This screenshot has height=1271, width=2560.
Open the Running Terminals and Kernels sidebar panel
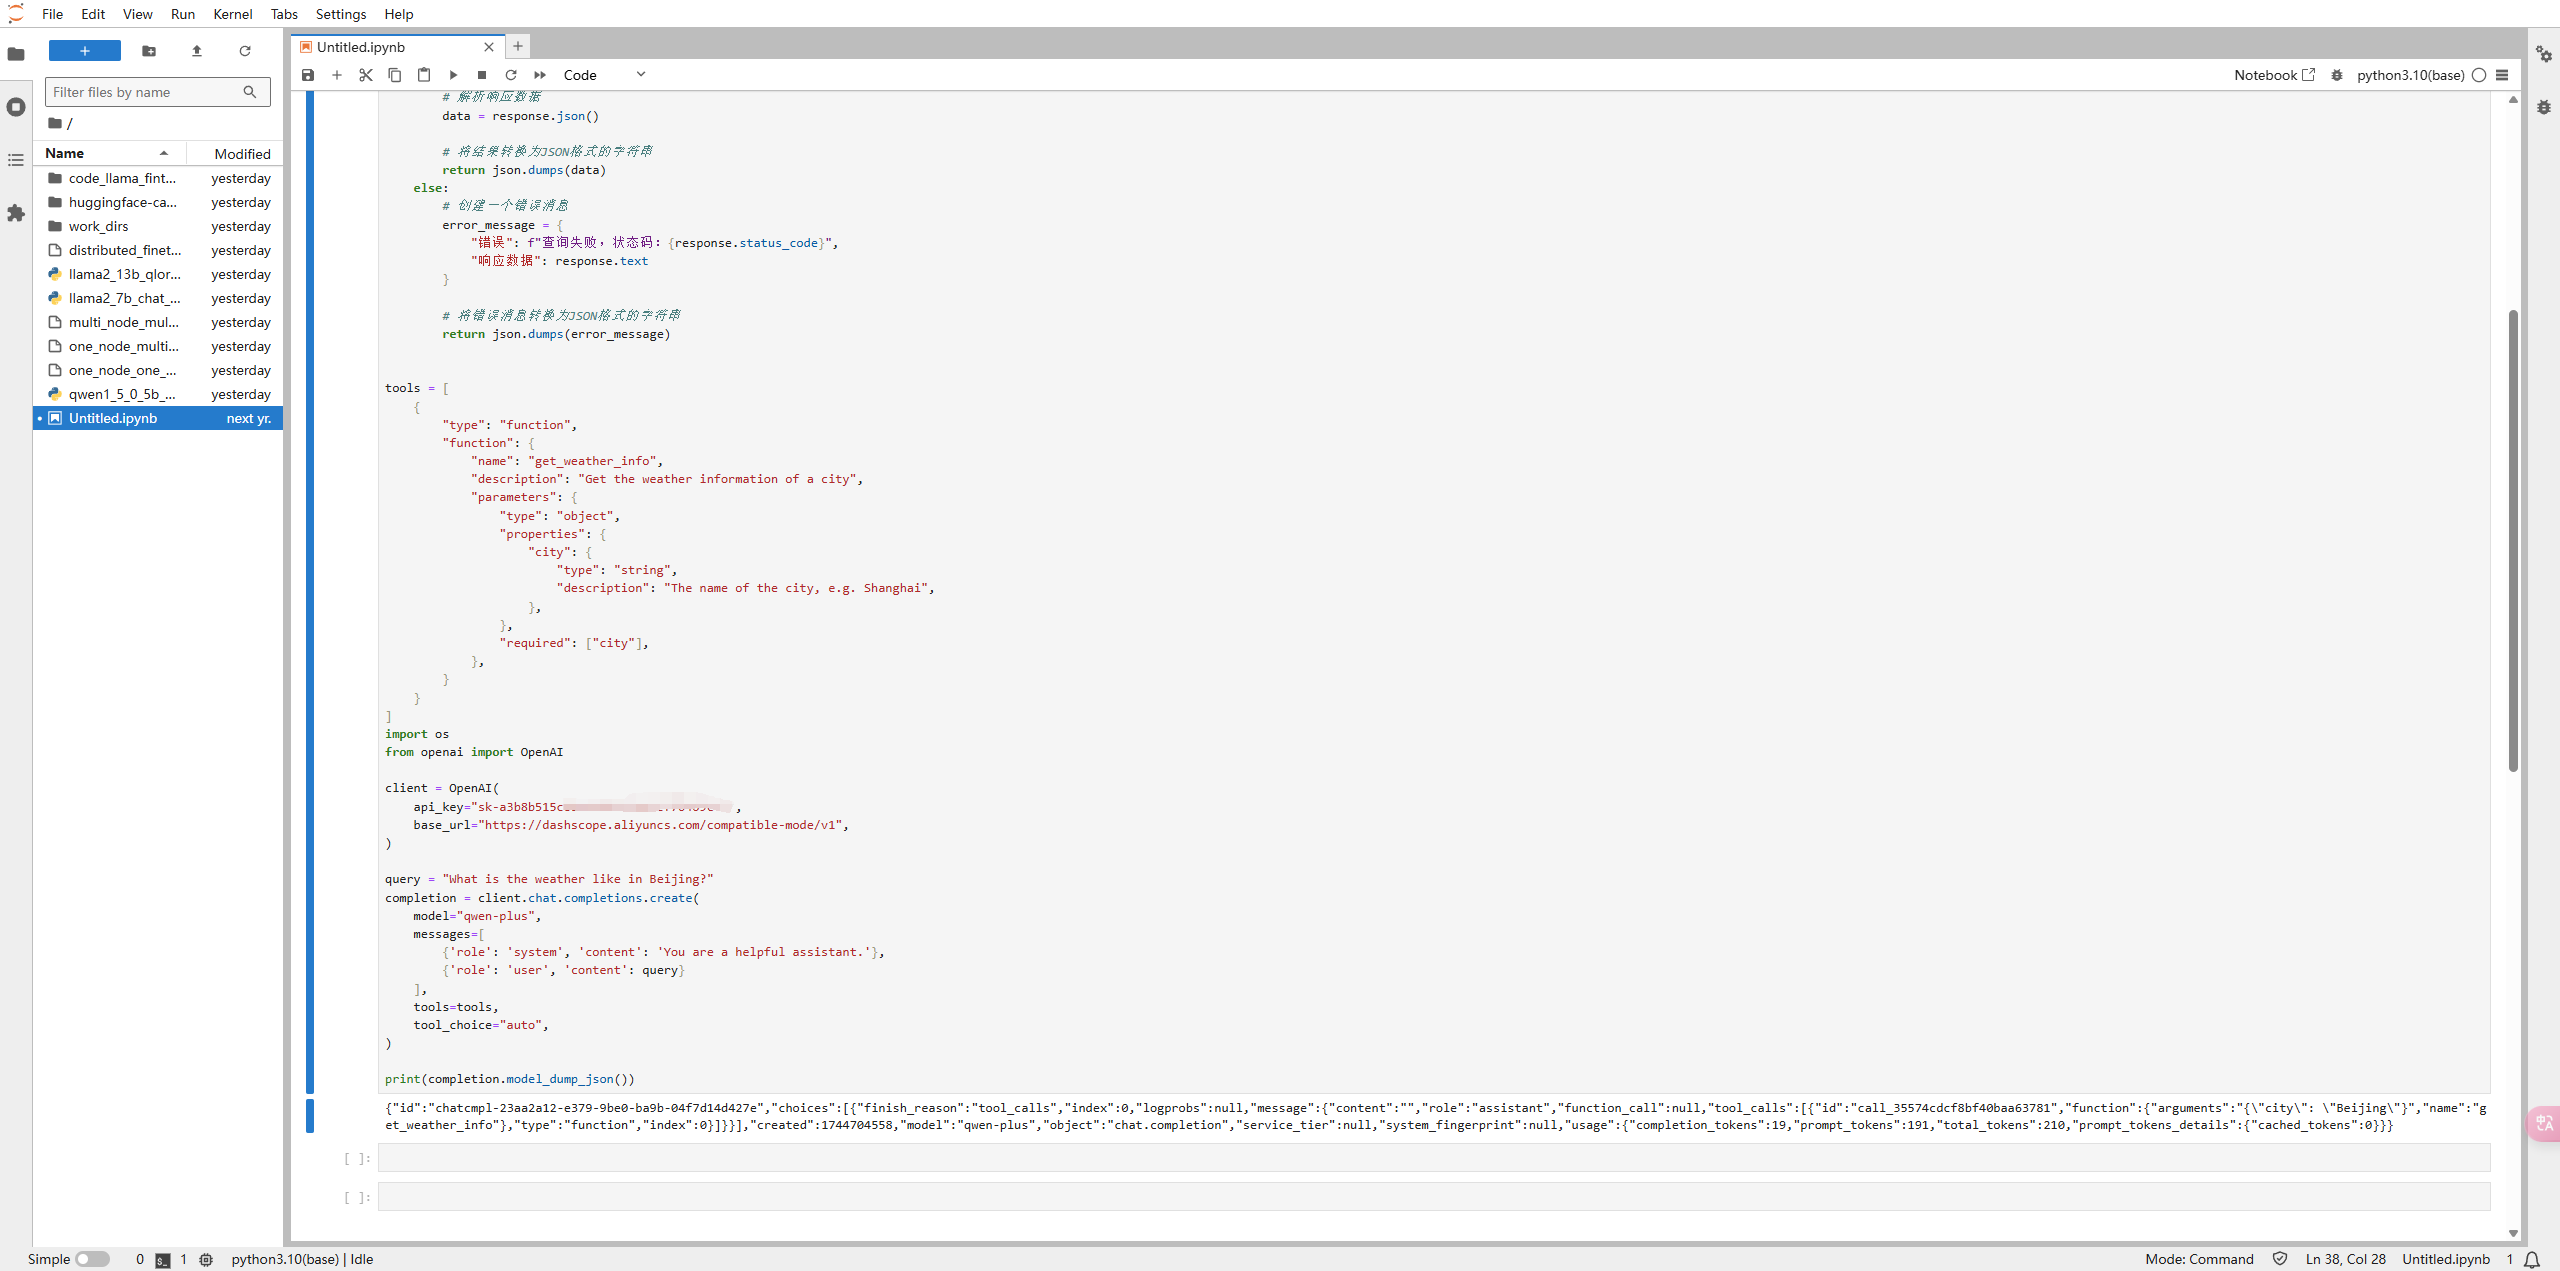point(16,107)
